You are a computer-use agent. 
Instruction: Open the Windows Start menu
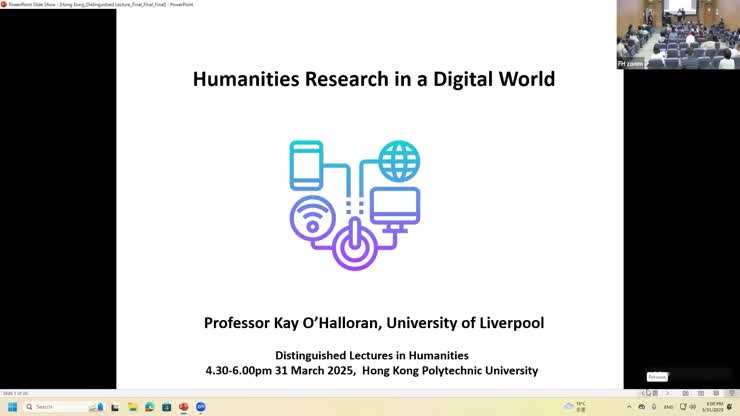(13, 407)
